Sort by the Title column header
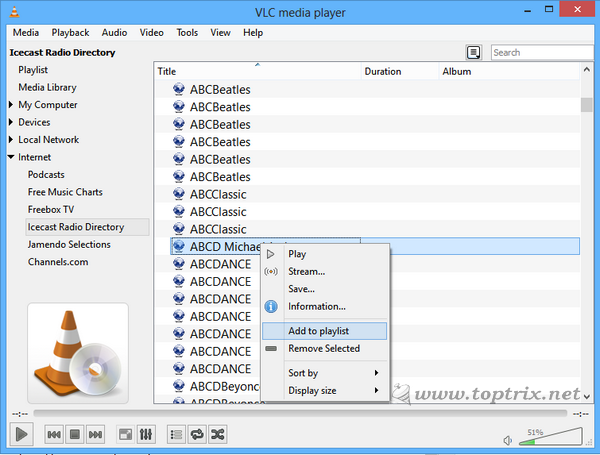Image resolution: width=600 pixels, height=455 pixels. pos(258,71)
